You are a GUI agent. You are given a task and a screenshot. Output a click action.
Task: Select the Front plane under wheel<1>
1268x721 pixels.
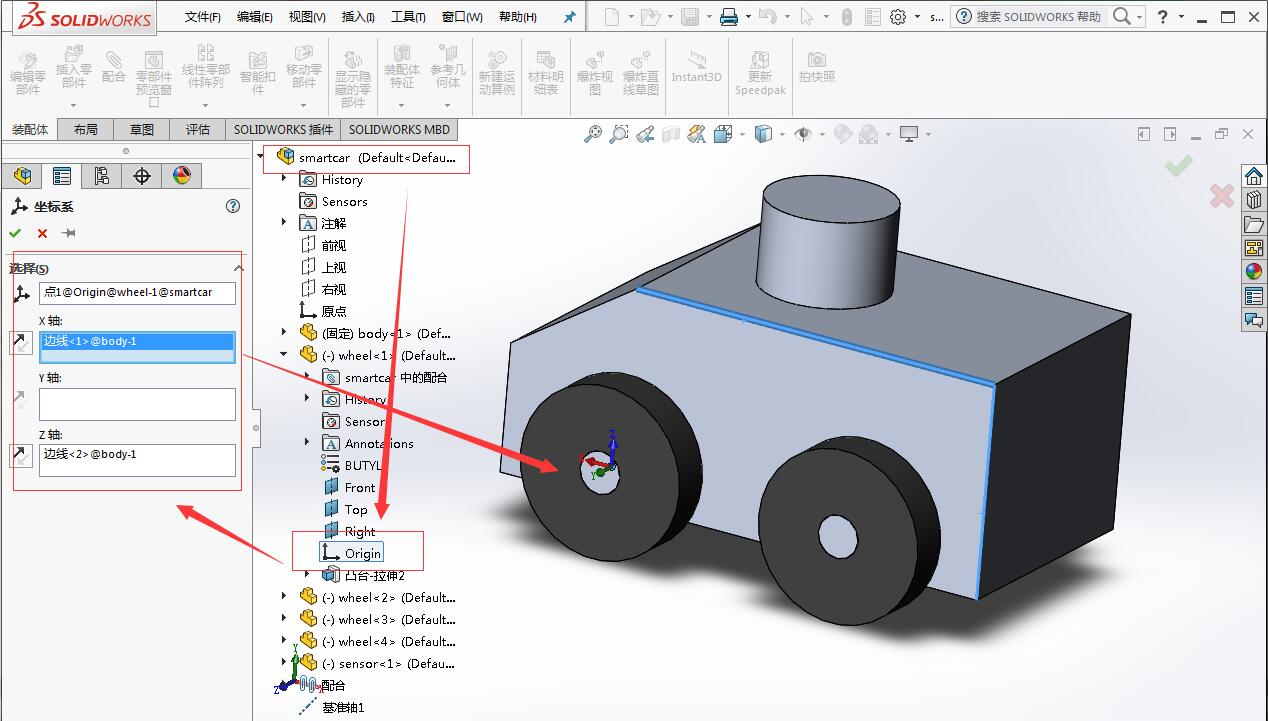click(x=350, y=487)
